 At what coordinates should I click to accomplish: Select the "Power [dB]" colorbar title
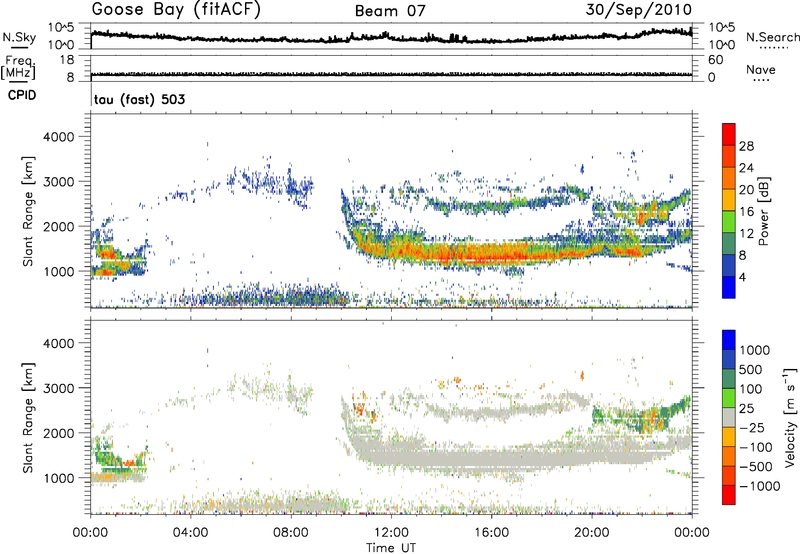coord(764,211)
